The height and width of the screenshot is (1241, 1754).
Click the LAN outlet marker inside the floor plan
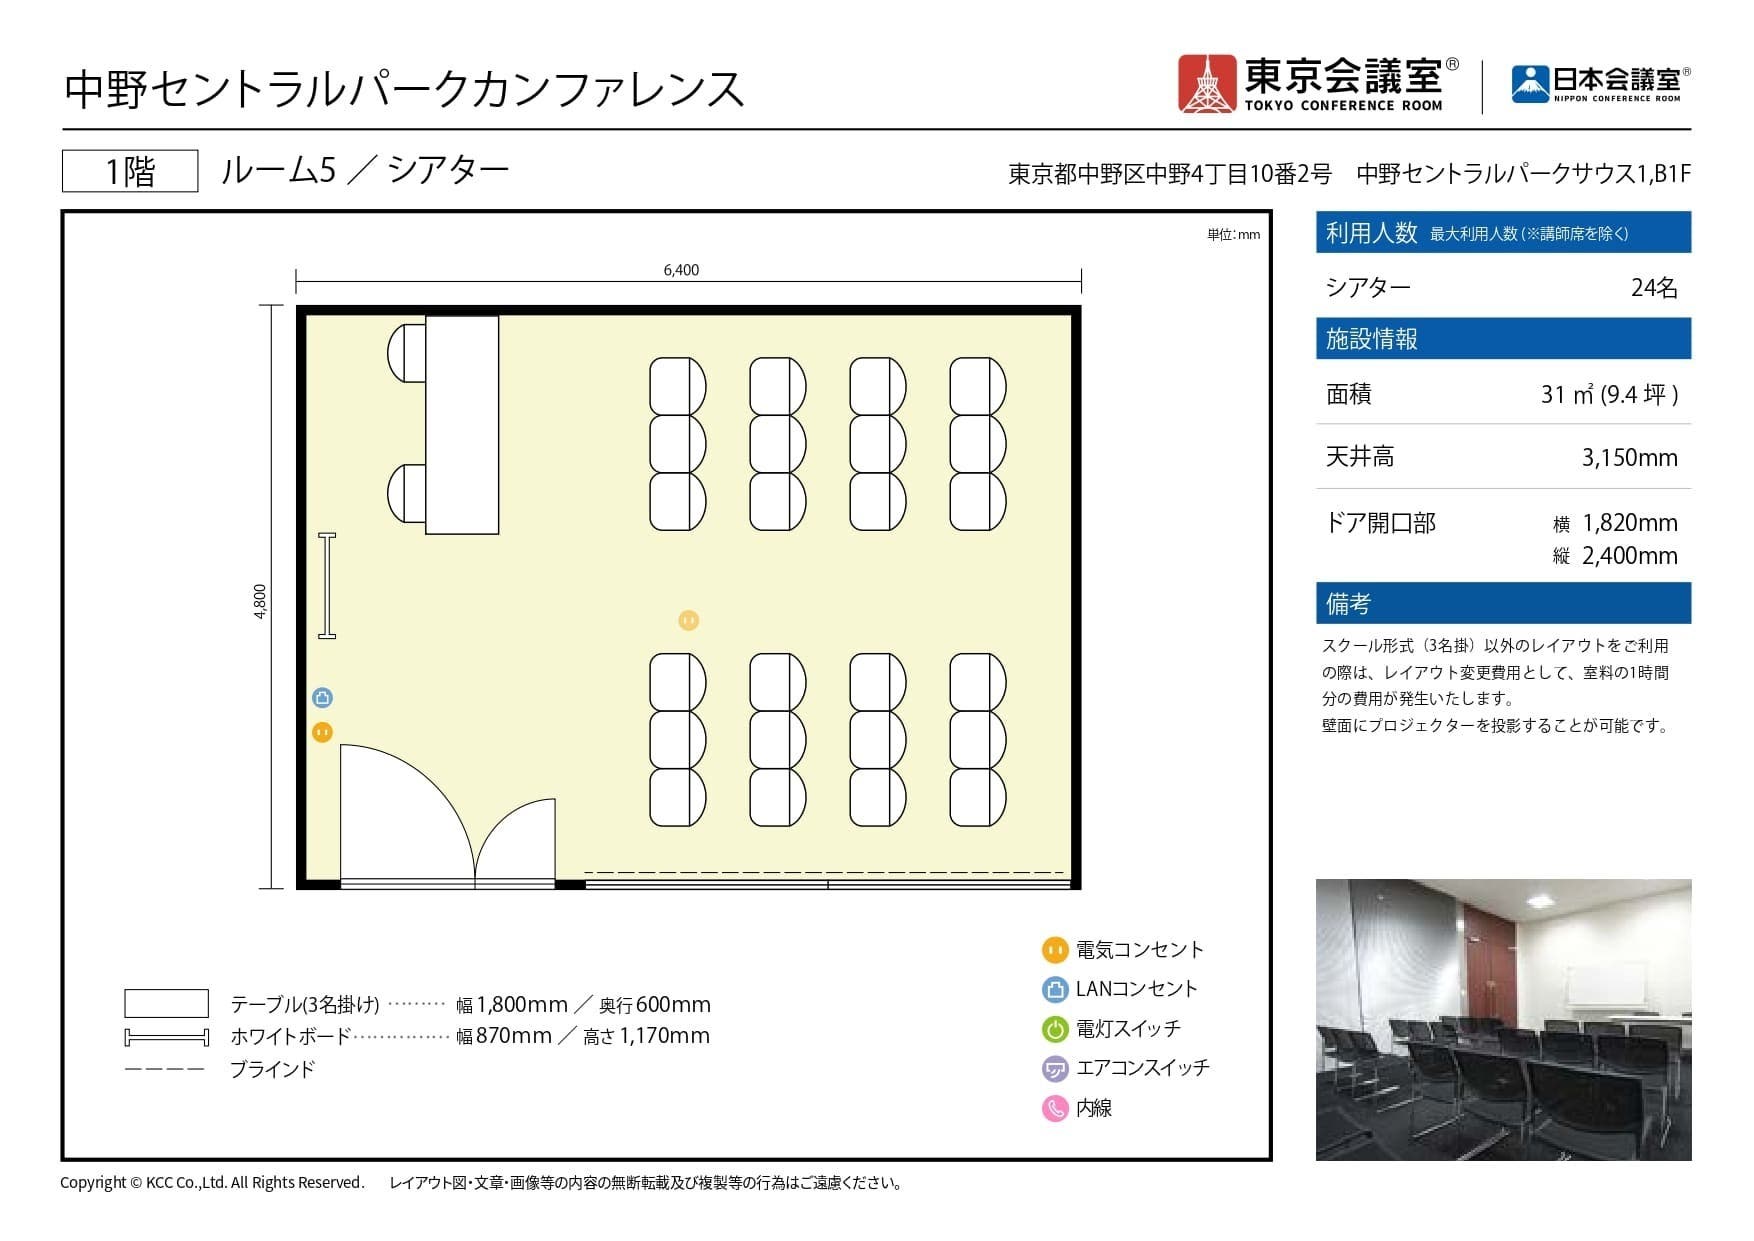322,698
